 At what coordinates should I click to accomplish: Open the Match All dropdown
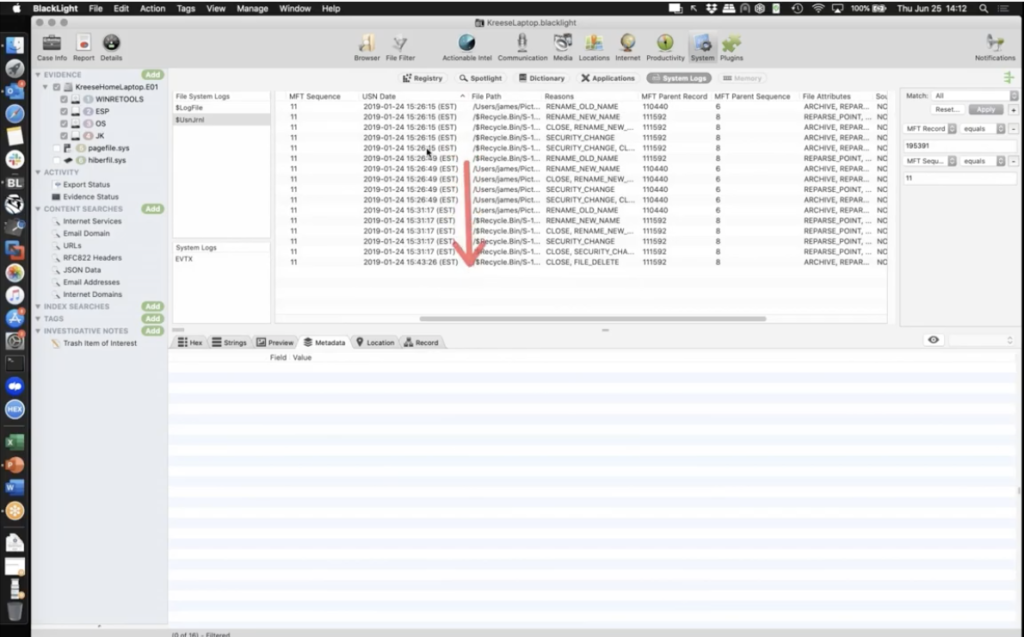click(x=974, y=96)
